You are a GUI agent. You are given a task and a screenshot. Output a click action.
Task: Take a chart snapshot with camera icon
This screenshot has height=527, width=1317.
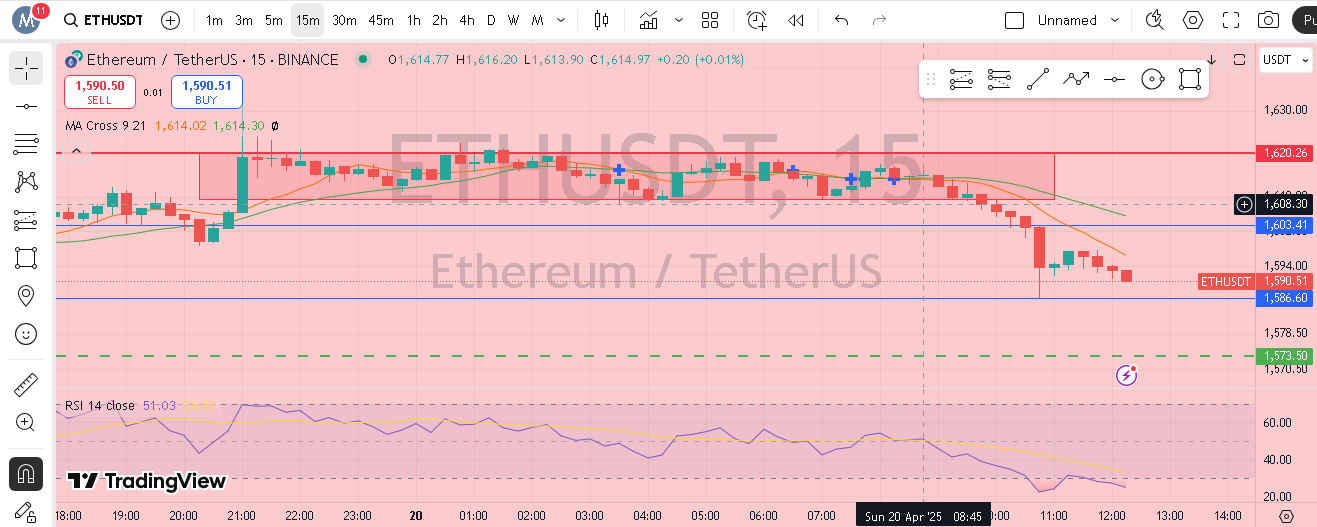tap(1268, 20)
